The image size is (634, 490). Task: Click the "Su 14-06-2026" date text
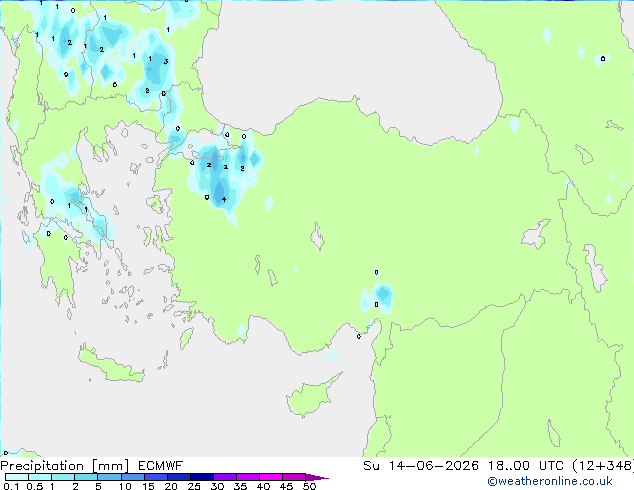[421, 466]
